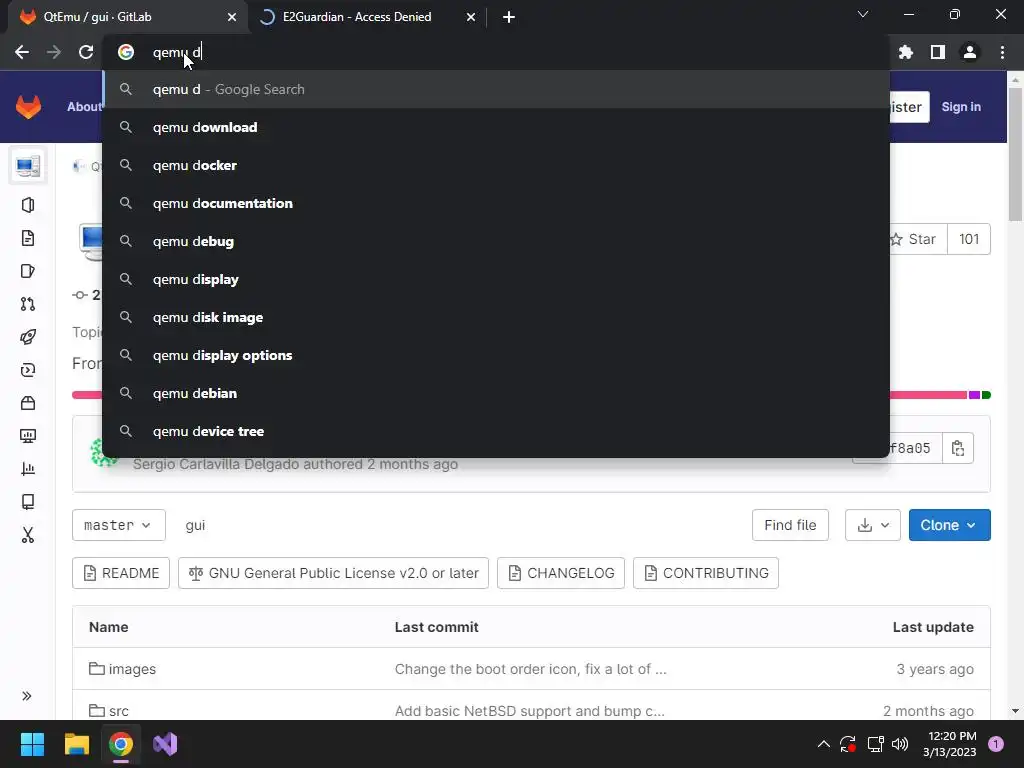
Task: Close the E2Guardian tab
Action: click(x=471, y=17)
